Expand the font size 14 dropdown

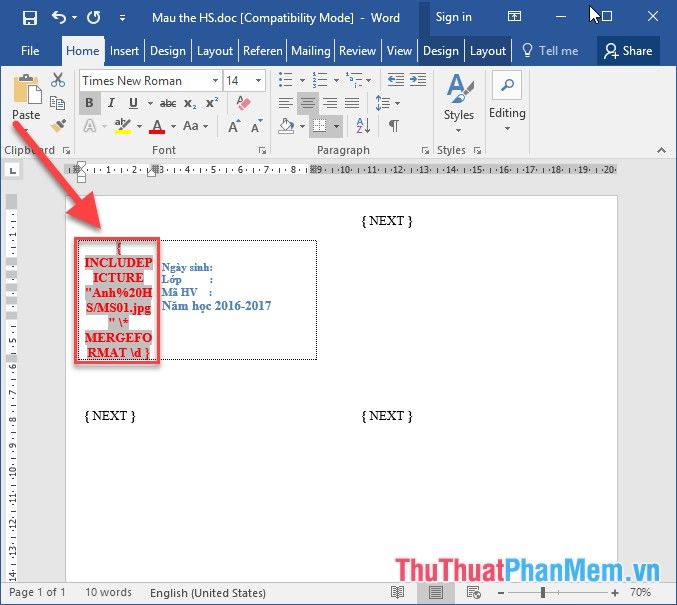pyautogui.click(x=259, y=81)
